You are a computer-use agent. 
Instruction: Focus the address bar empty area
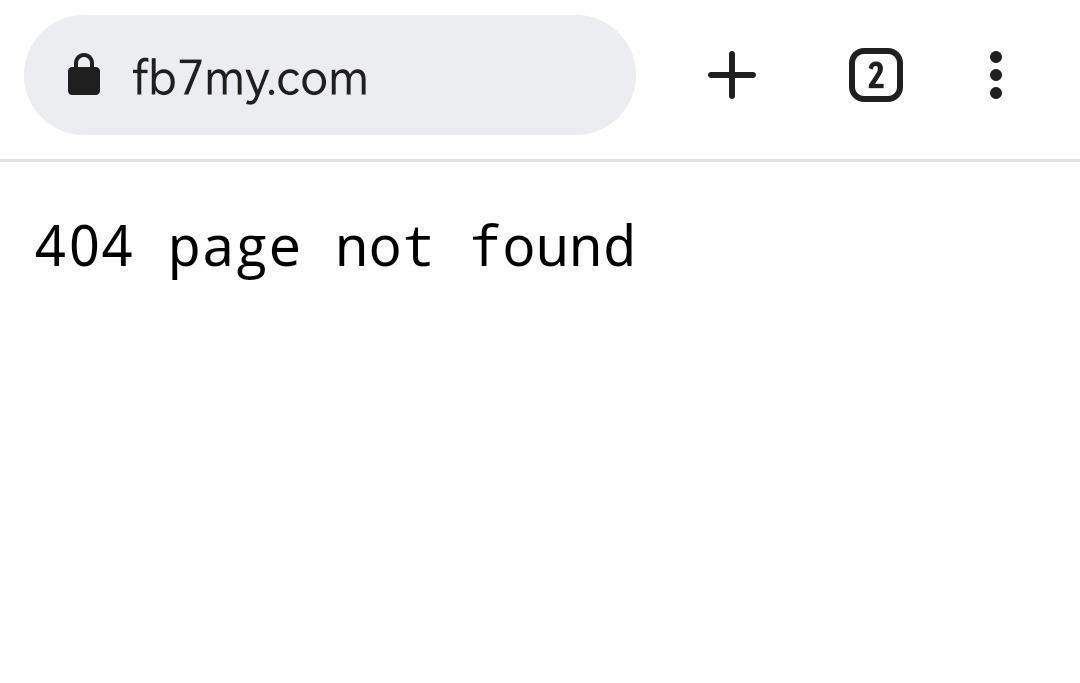[500, 75]
